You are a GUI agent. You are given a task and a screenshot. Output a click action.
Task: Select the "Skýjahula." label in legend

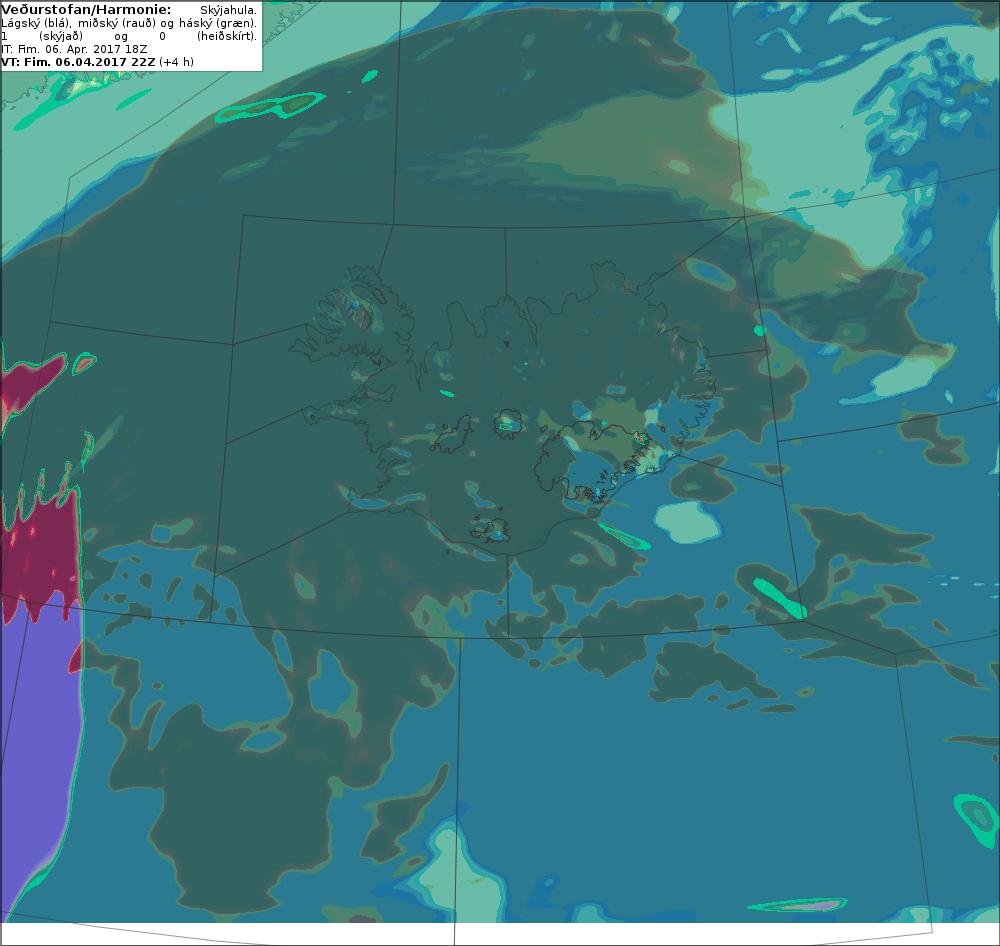coord(228,11)
